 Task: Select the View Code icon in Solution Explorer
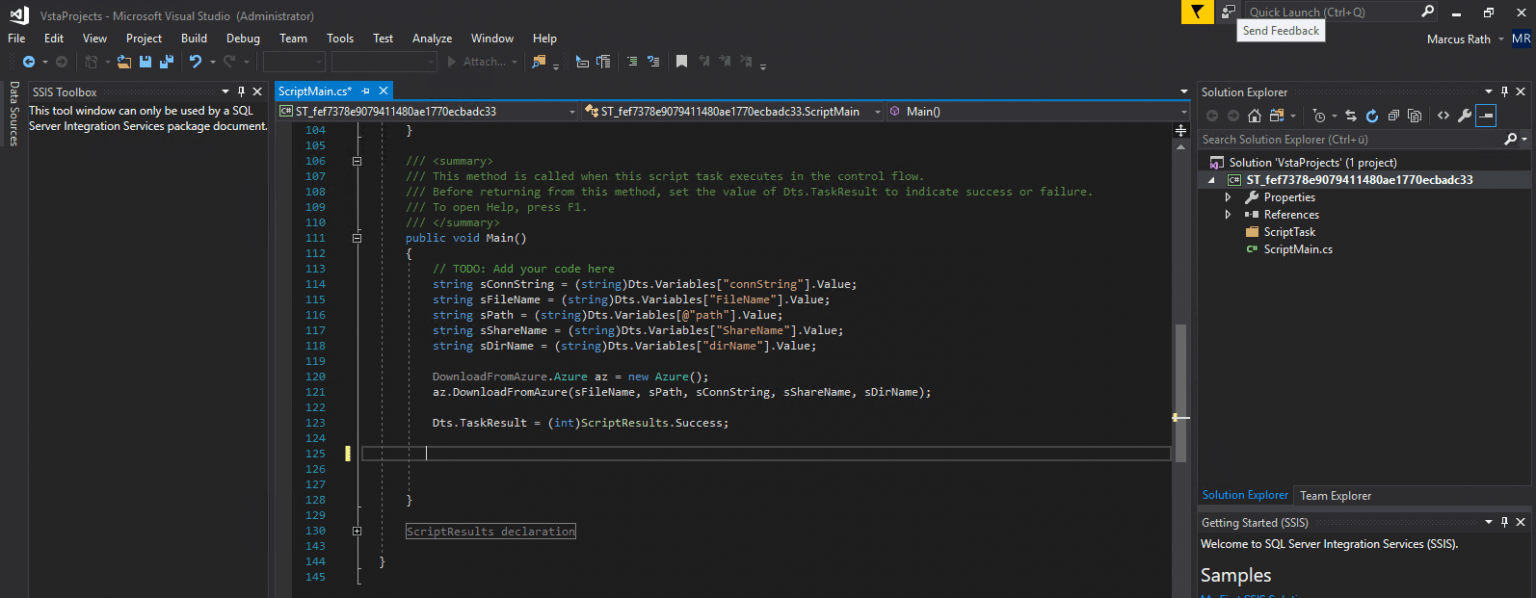(x=1445, y=115)
